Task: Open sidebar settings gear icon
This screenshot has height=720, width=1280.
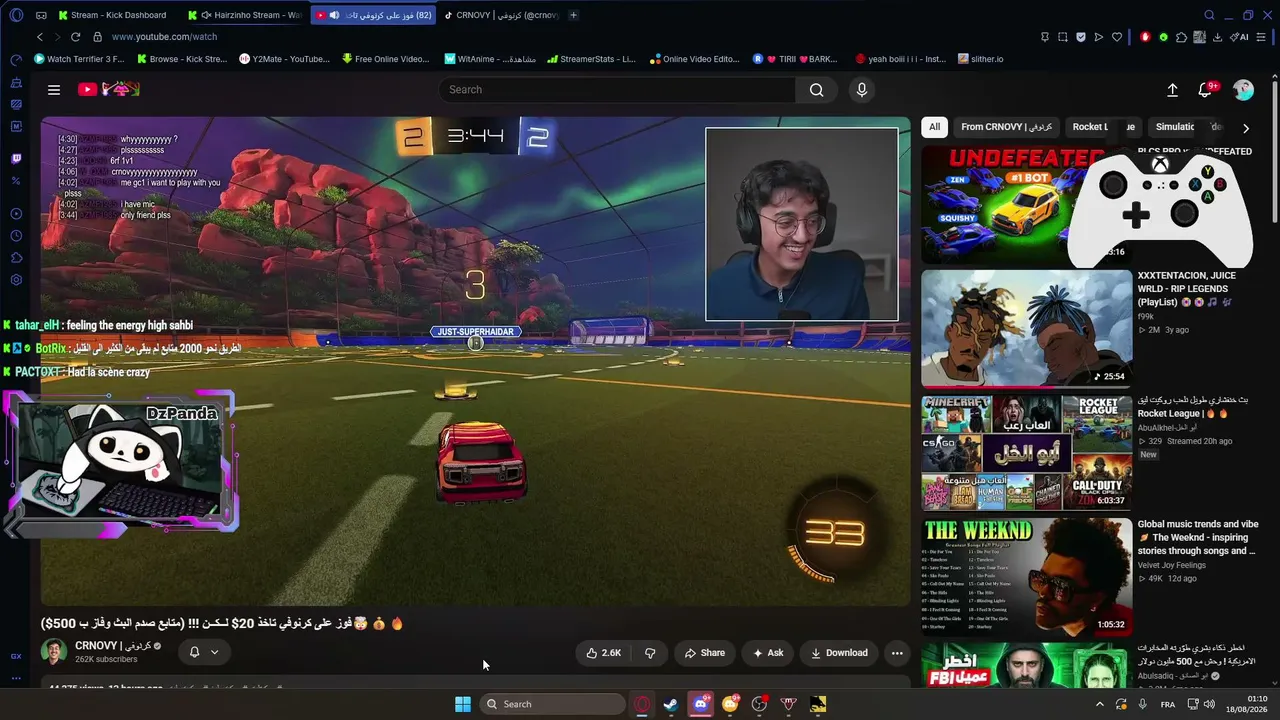Action: [x=16, y=280]
